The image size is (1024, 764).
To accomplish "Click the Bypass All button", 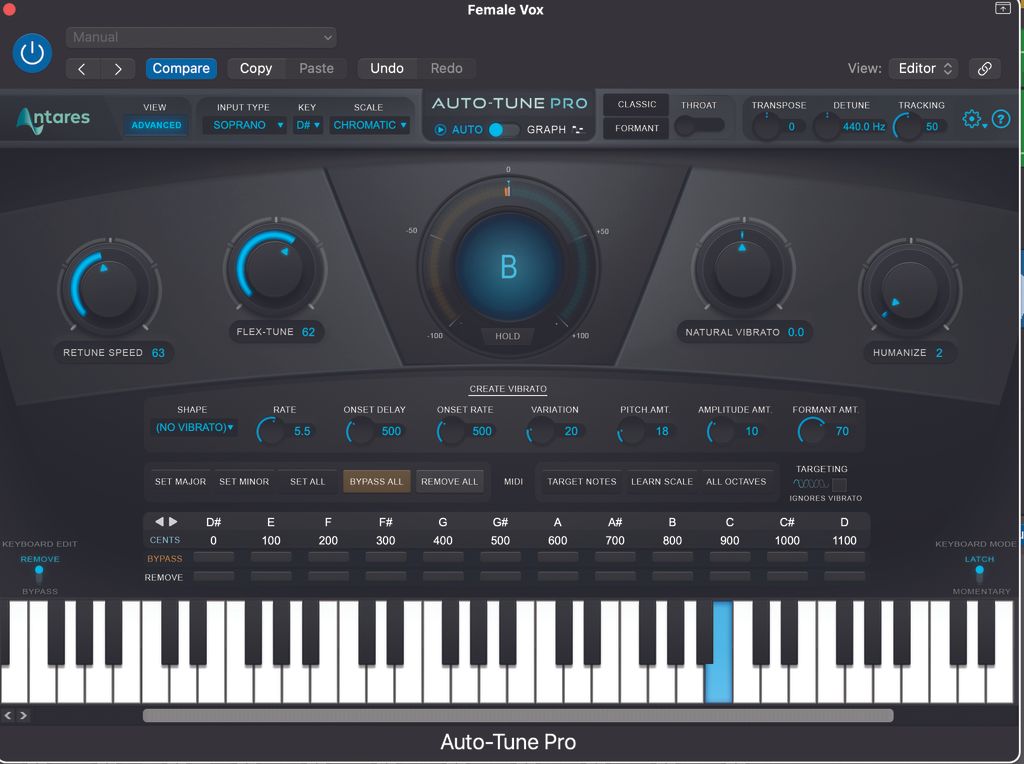I will tap(376, 481).
